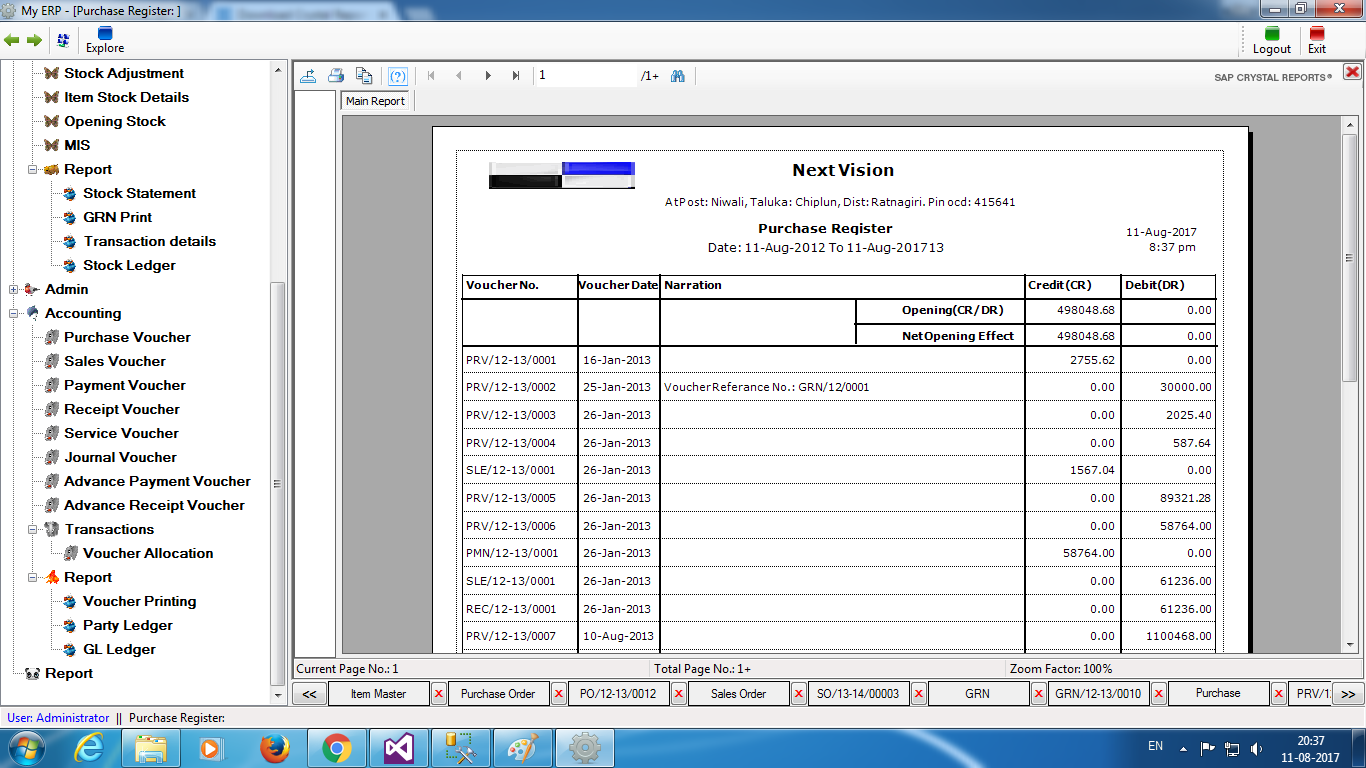Click the binoculars Find Text icon
This screenshot has height=768, width=1366.
pos(678,76)
